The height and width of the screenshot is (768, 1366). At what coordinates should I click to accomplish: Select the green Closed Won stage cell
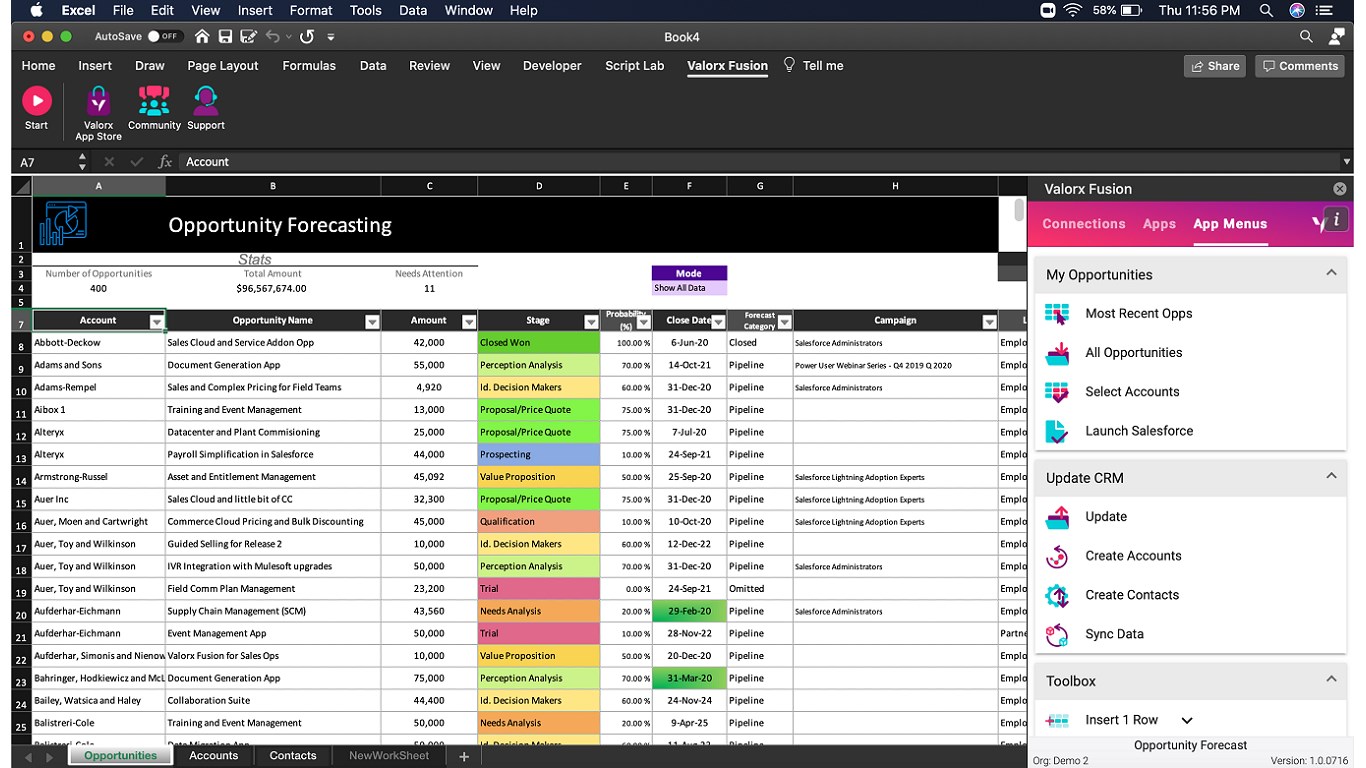539,343
